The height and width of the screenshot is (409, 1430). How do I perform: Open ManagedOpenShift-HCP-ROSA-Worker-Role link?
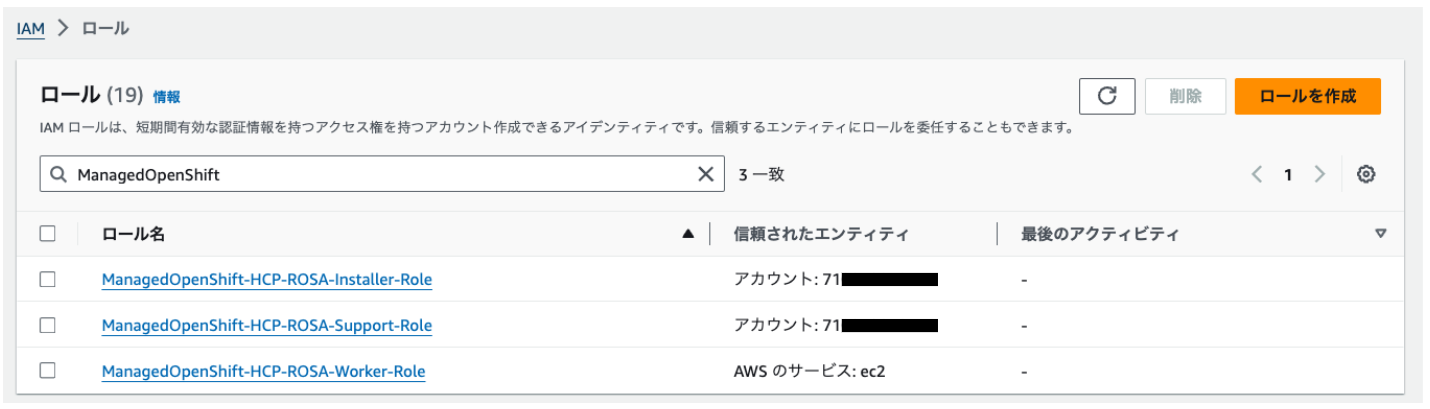point(263,371)
